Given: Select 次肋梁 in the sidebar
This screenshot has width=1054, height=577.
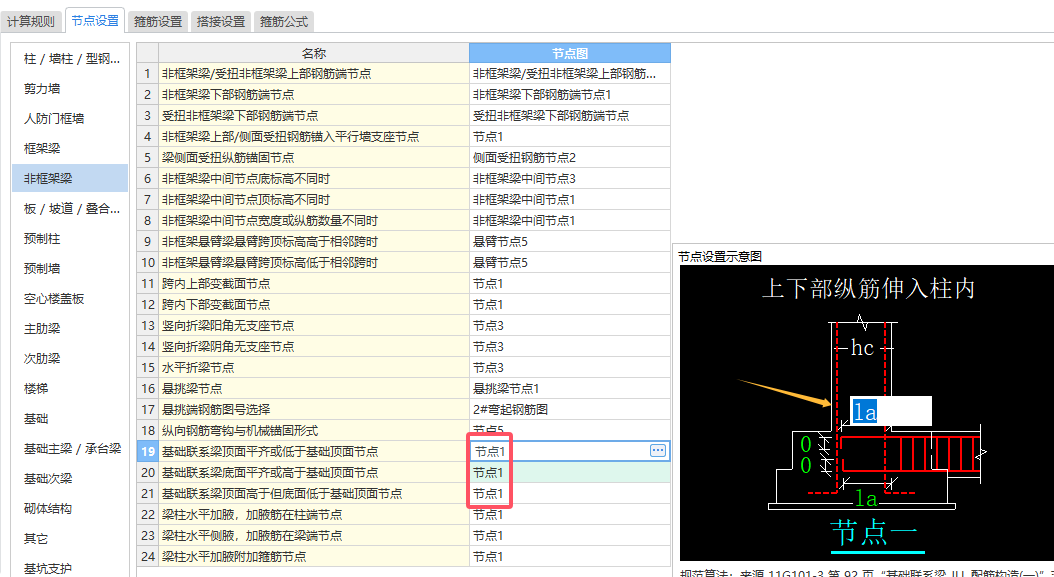Looking at the screenshot, I should [x=71, y=358].
